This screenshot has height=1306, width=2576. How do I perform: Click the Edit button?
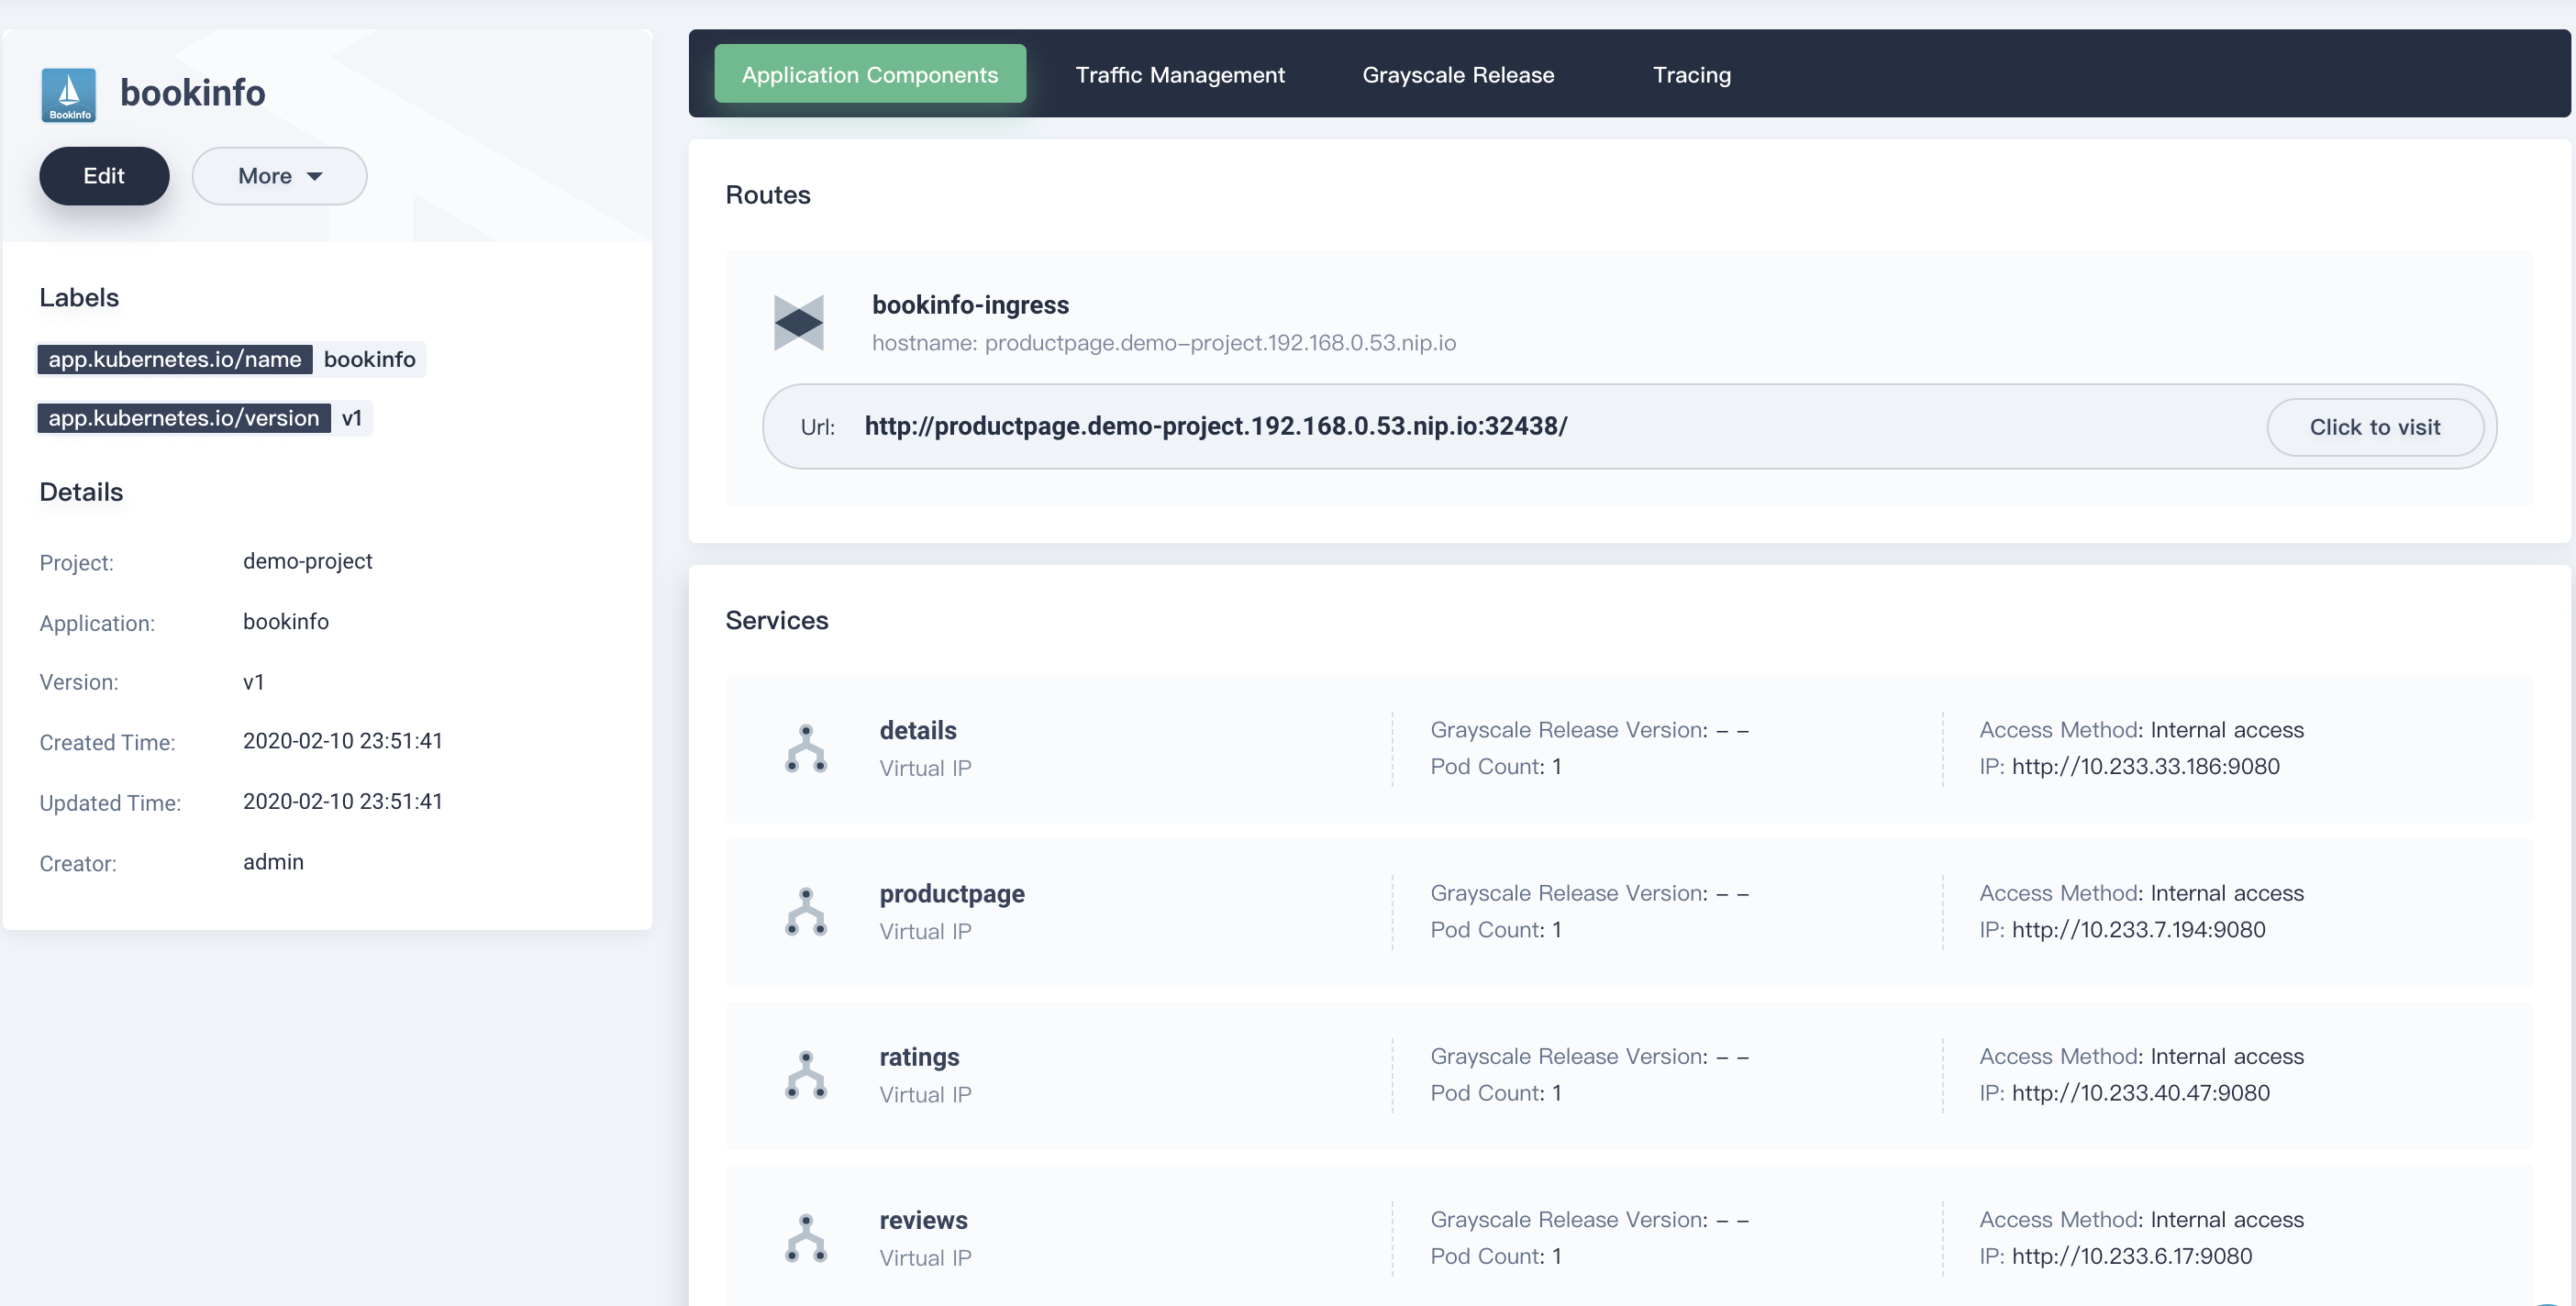[104, 176]
